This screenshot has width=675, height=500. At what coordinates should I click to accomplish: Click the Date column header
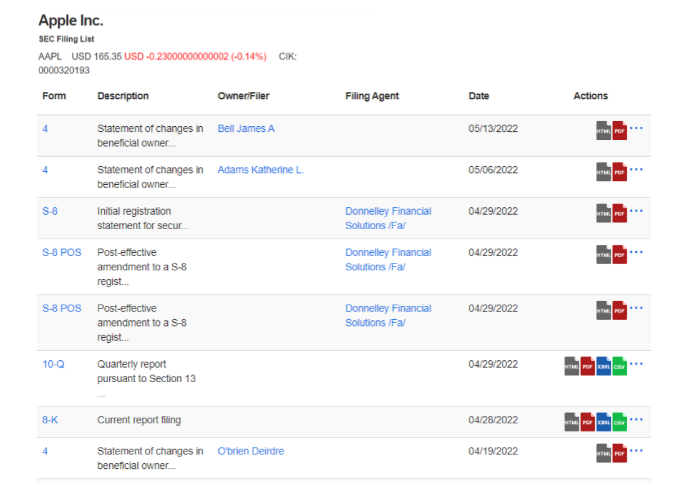click(x=479, y=96)
